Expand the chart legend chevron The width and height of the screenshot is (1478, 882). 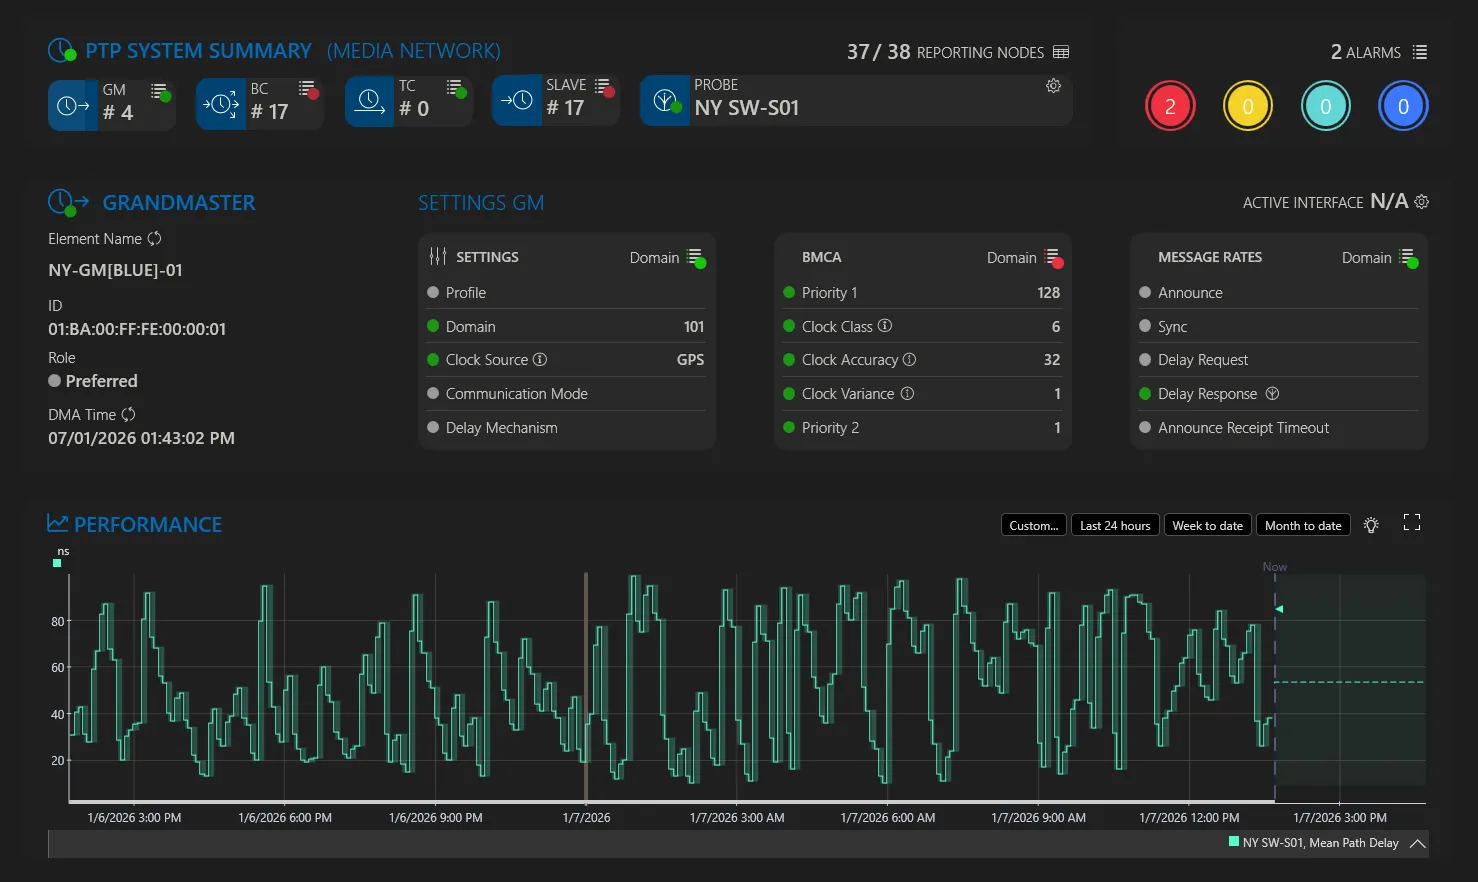(1417, 843)
